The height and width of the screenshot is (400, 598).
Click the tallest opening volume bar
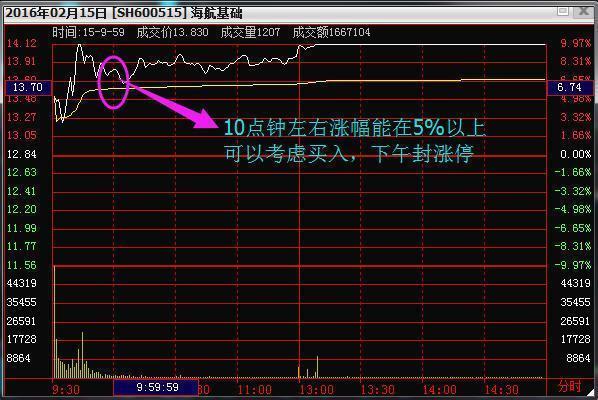point(55,322)
